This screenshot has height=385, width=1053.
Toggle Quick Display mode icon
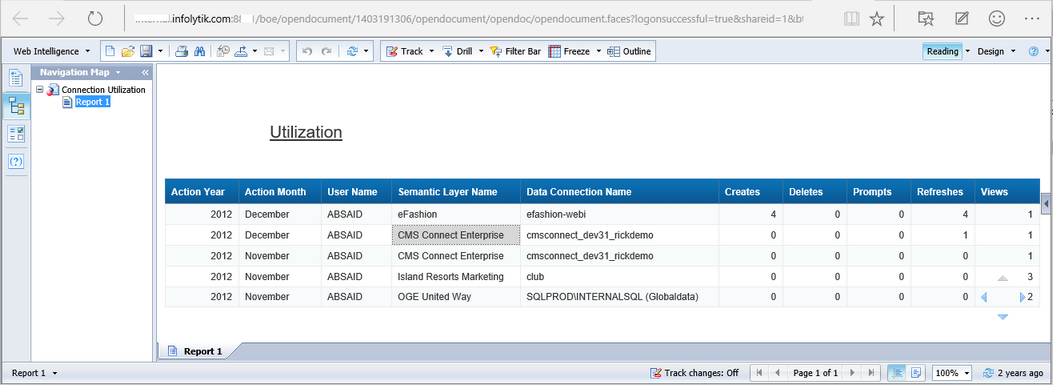point(896,373)
